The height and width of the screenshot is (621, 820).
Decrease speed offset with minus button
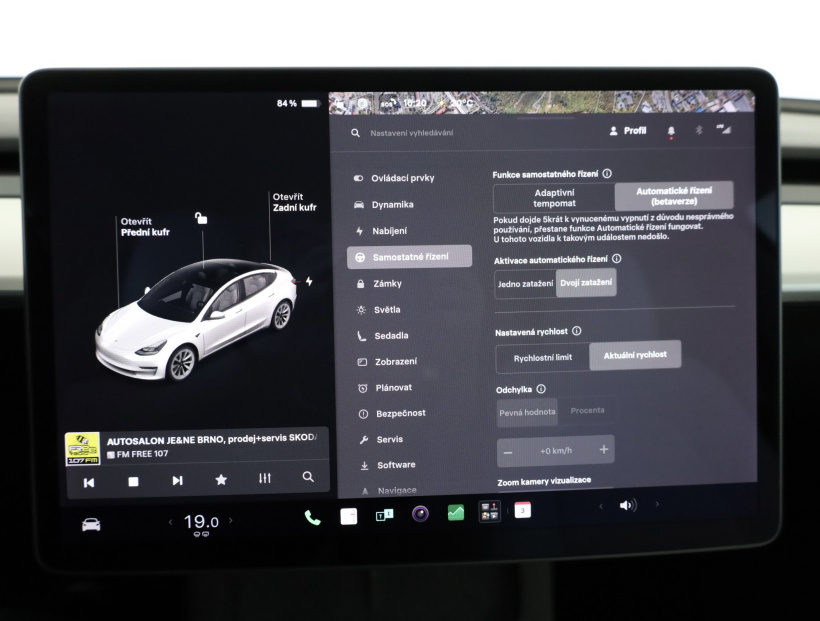click(x=508, y=452)
